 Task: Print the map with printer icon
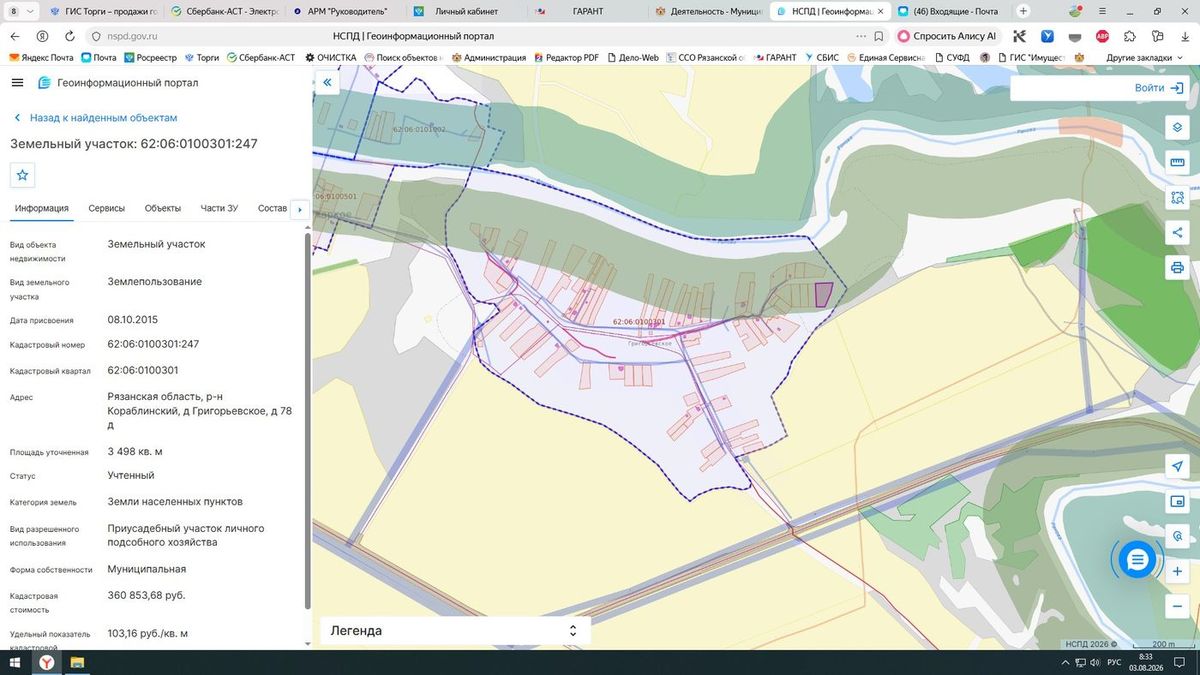1178,268
